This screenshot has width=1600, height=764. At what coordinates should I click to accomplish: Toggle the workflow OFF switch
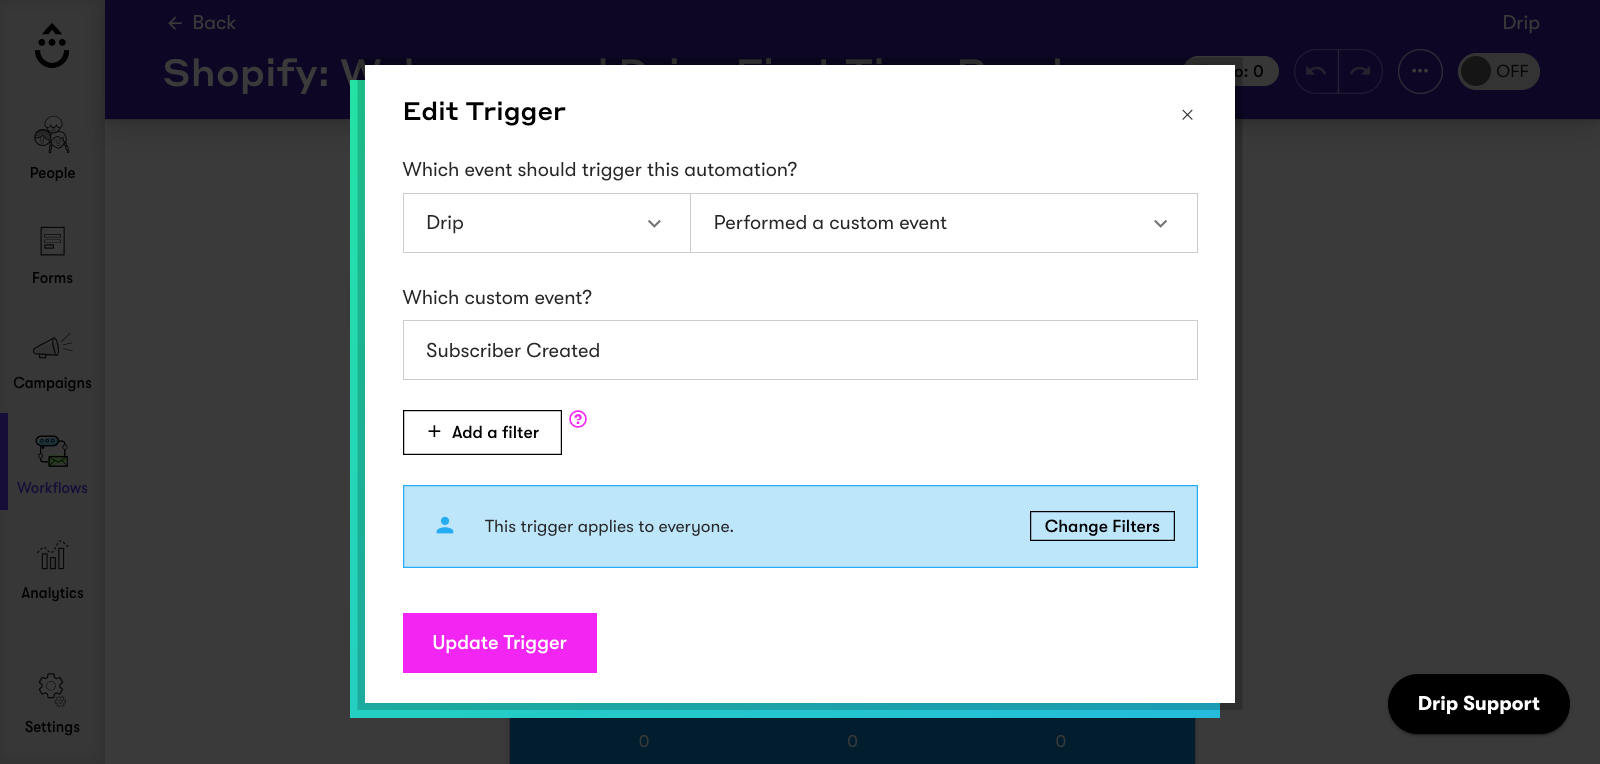[1498, 71]
